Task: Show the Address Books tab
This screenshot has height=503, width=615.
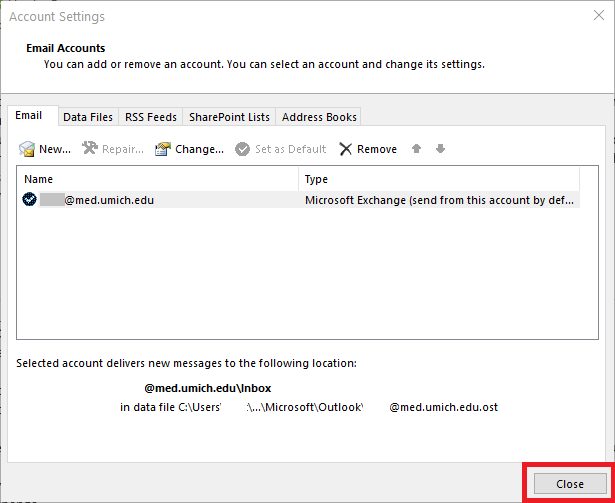Action: point(318,117)
